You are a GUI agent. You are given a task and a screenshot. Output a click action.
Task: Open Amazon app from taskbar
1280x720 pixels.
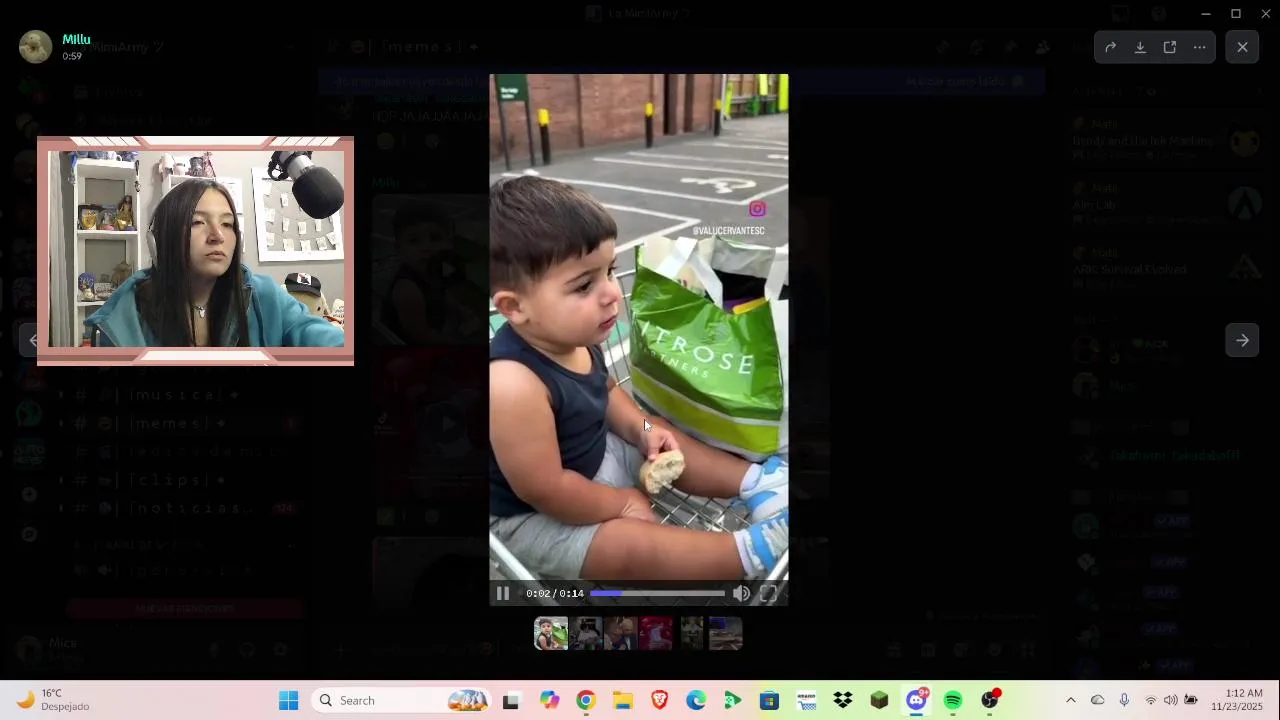click(806, 700)
